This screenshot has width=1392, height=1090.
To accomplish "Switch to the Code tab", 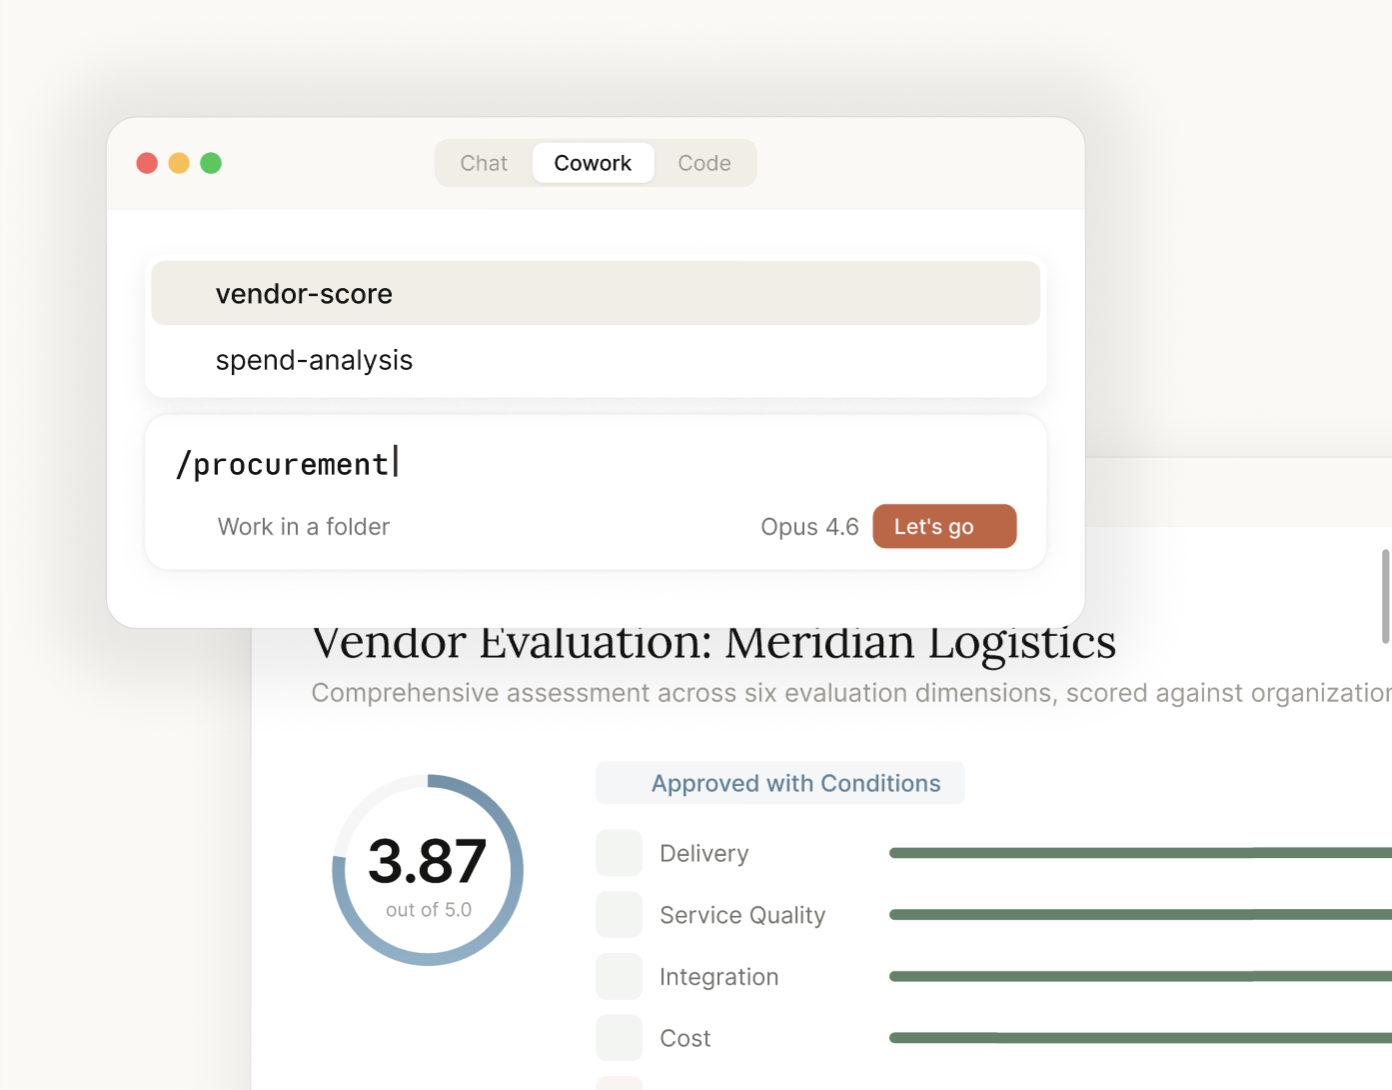I will 704,162.
